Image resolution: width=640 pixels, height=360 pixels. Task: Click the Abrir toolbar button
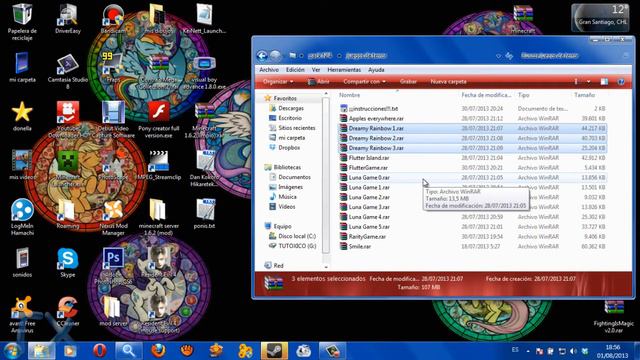[x=319, y=82]
